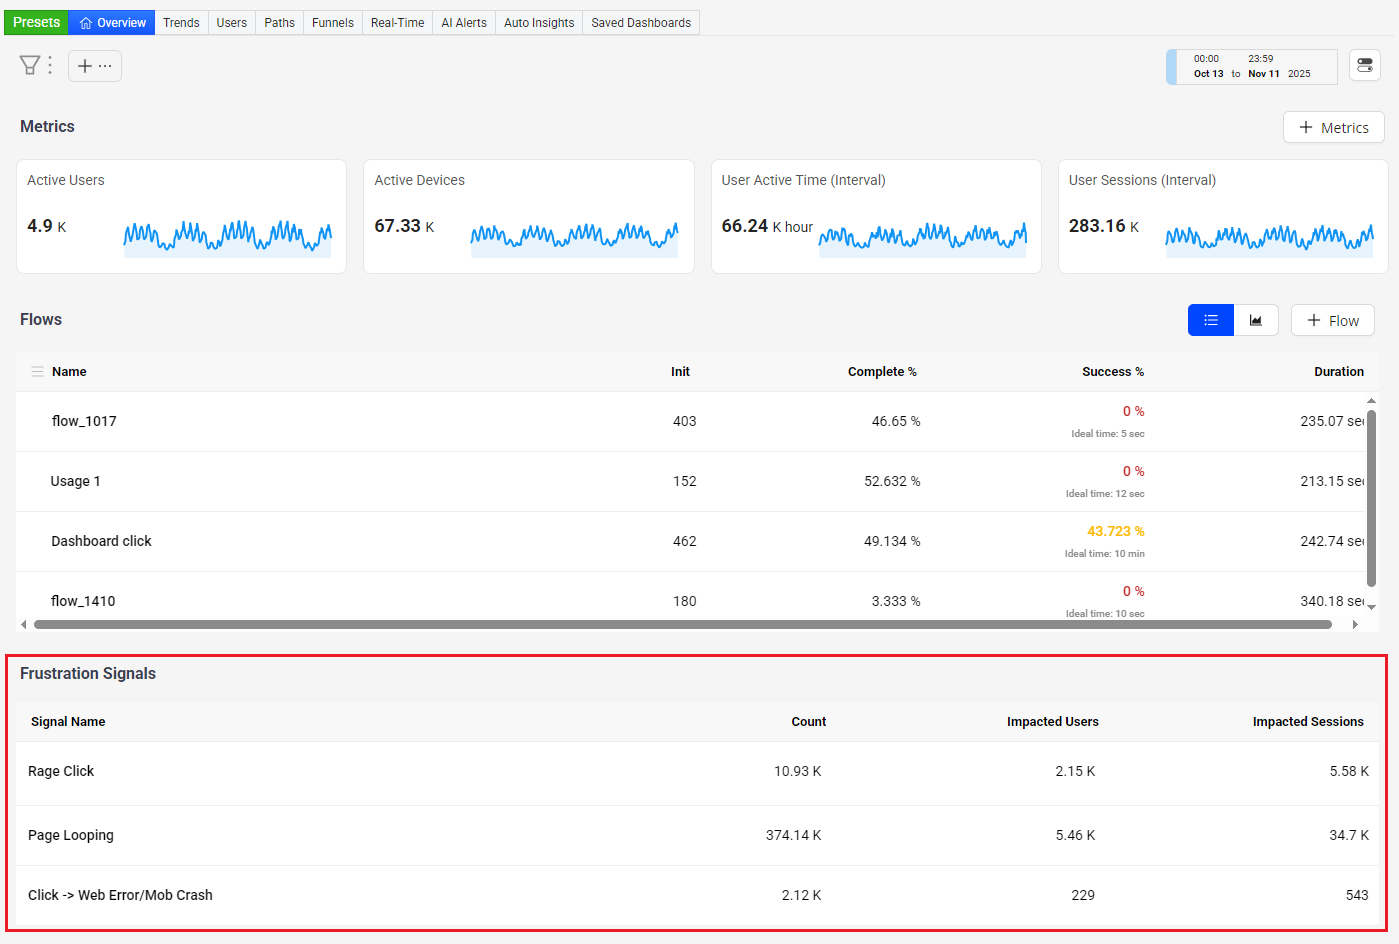Select the Rage Click signal row

pyautogui.click(x=697, y=772)
